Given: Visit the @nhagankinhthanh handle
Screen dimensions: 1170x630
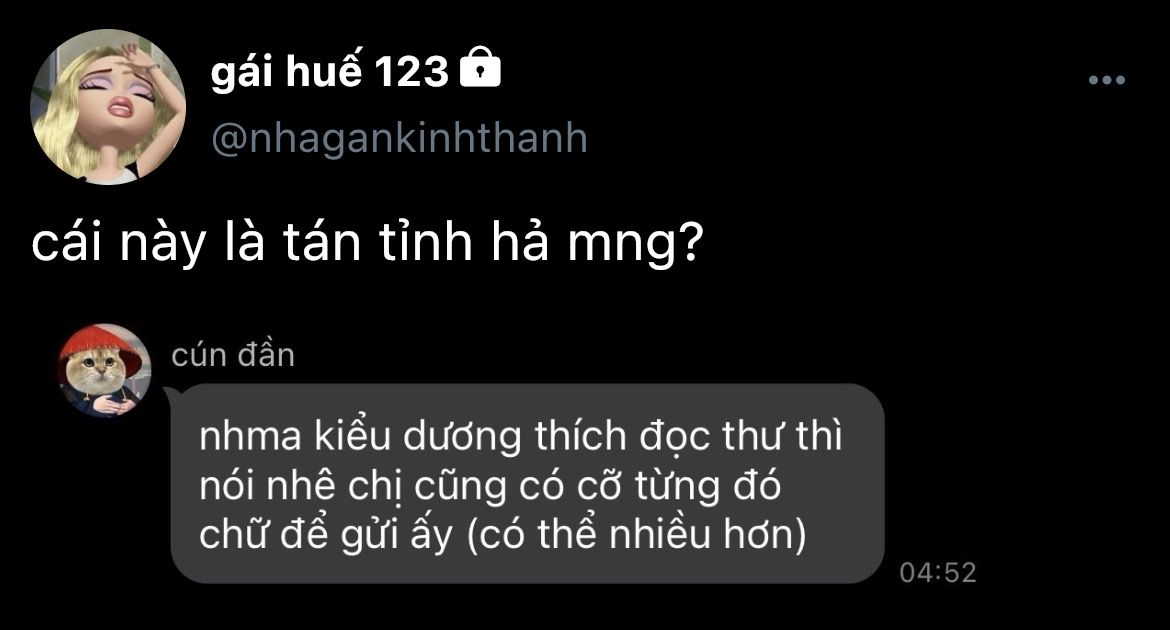Looking at the screenshot, I should (399, 138).
